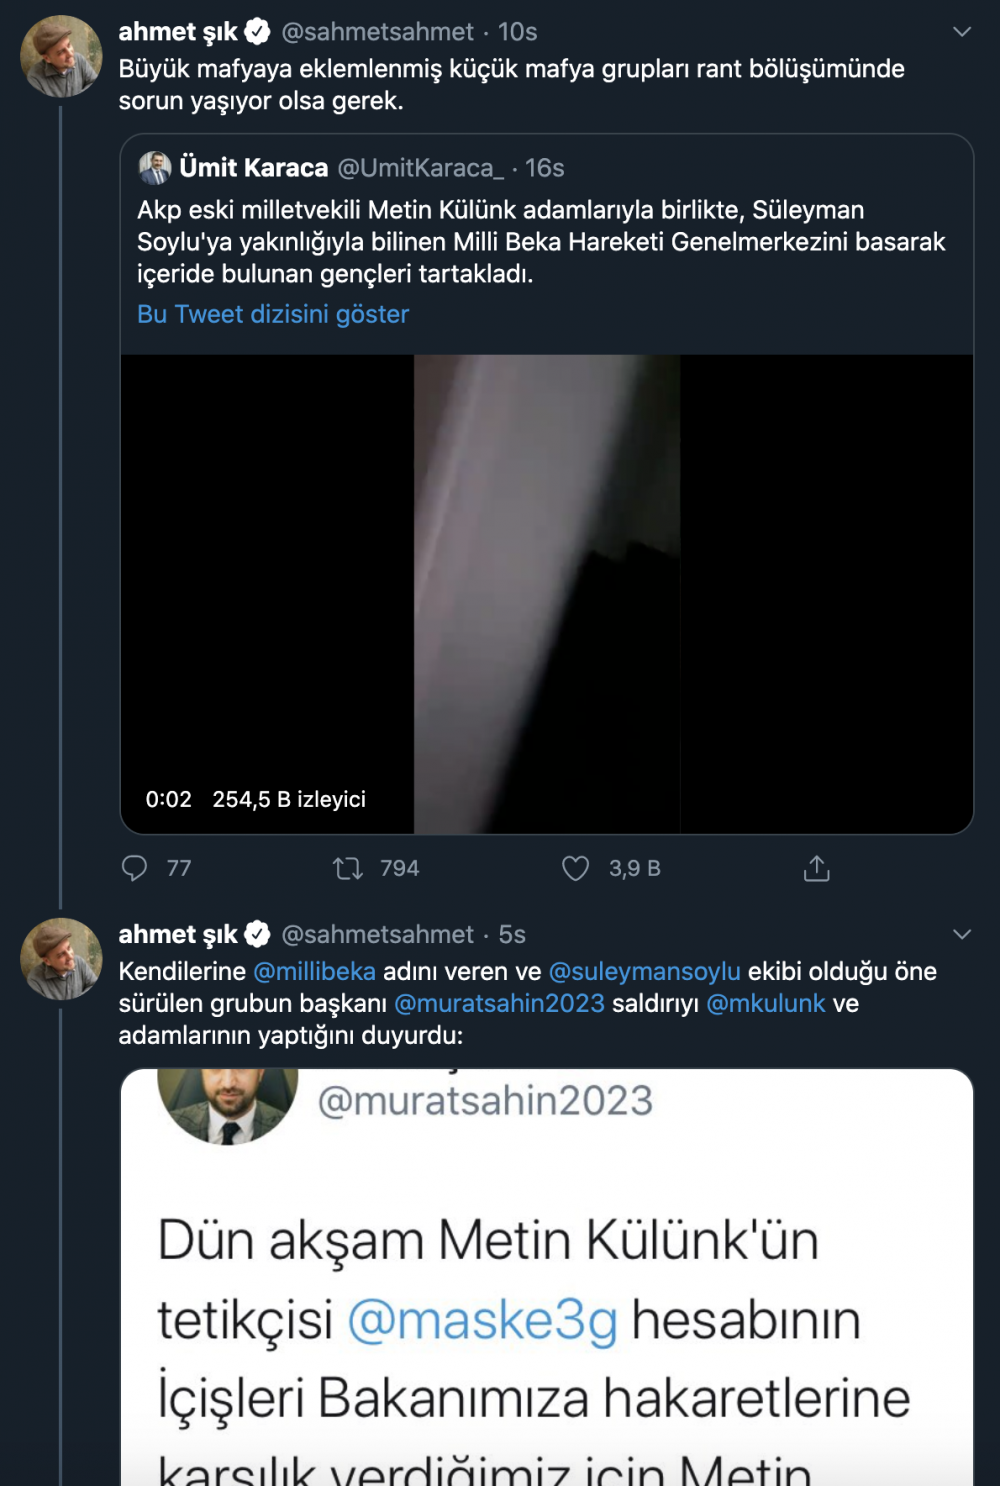The image size is (1000, 1486).
Task: Play the embedded video in the quoted tweet
Action: pos(547,594)
